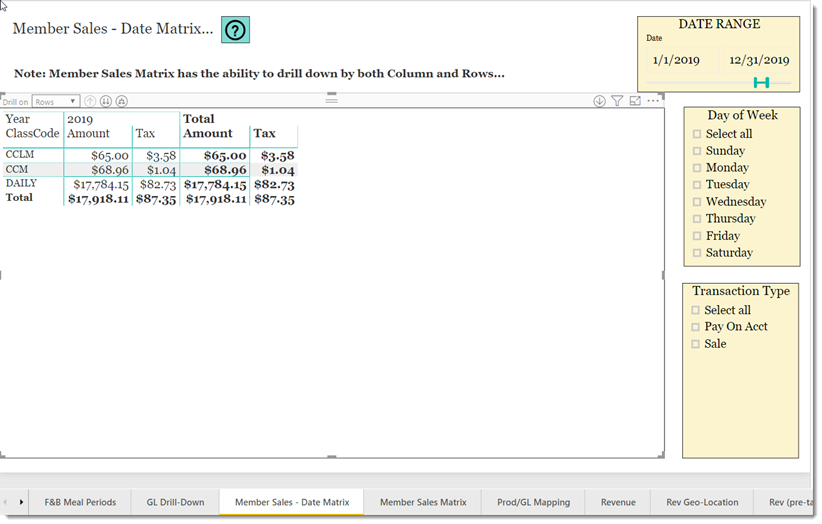Image resolution: width=822 pixels, height=524 pixels.
Task: Open the Drill on Rows dropdown
Action: [x=56, y=102]
